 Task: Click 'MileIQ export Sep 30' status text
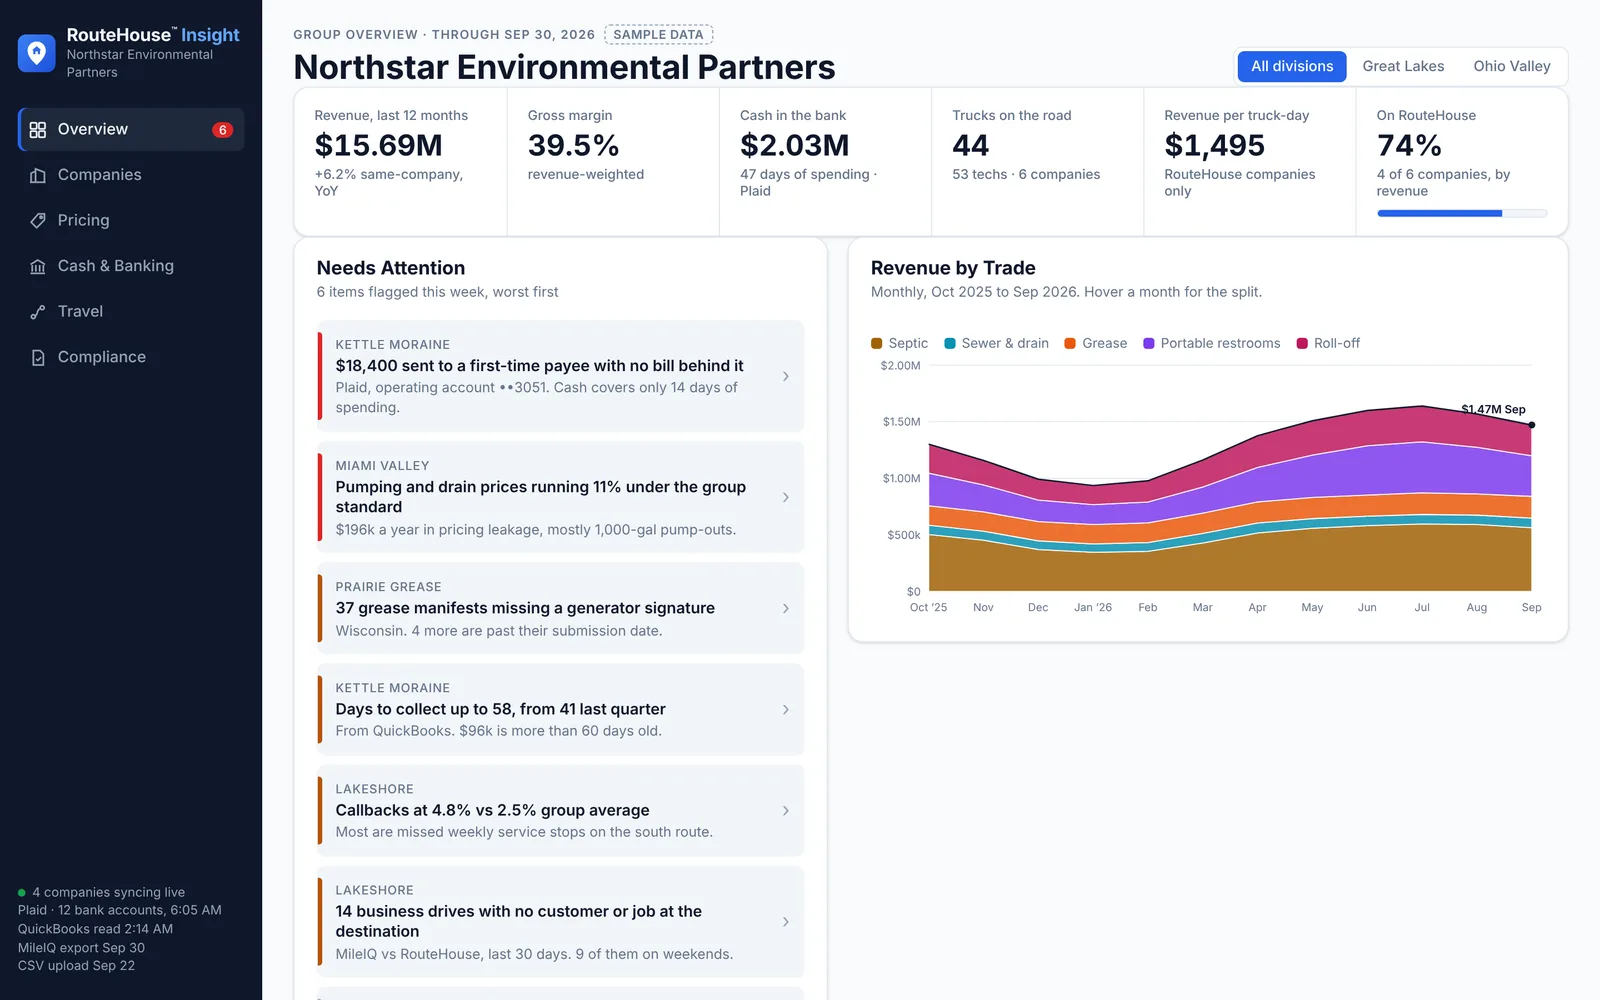[81, 948]
